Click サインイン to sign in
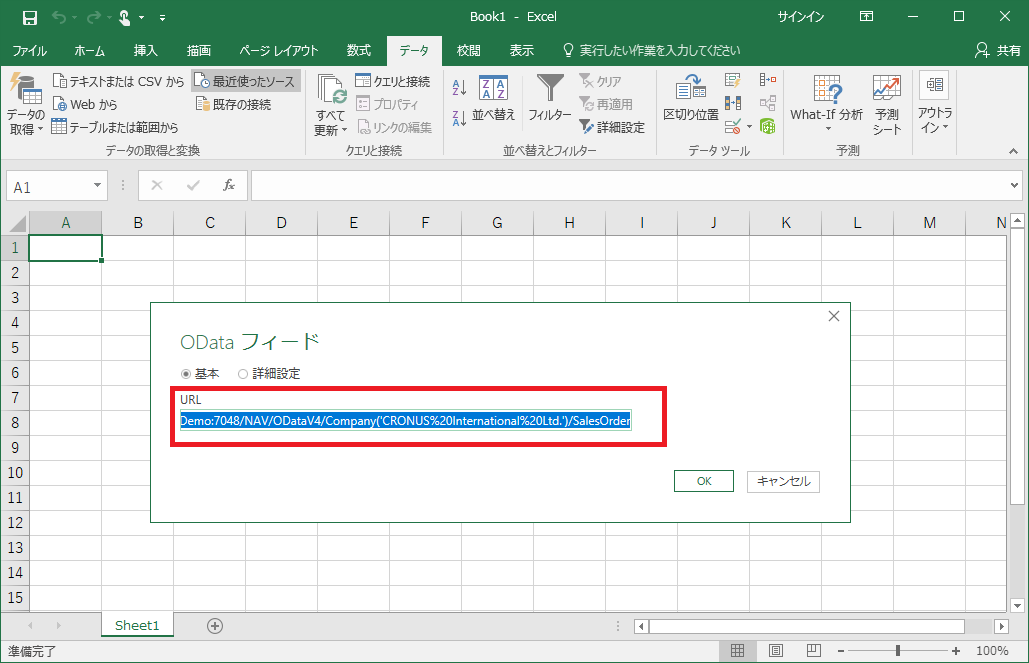This screenshot has width=1029, height=663. [x=801, y=17]
